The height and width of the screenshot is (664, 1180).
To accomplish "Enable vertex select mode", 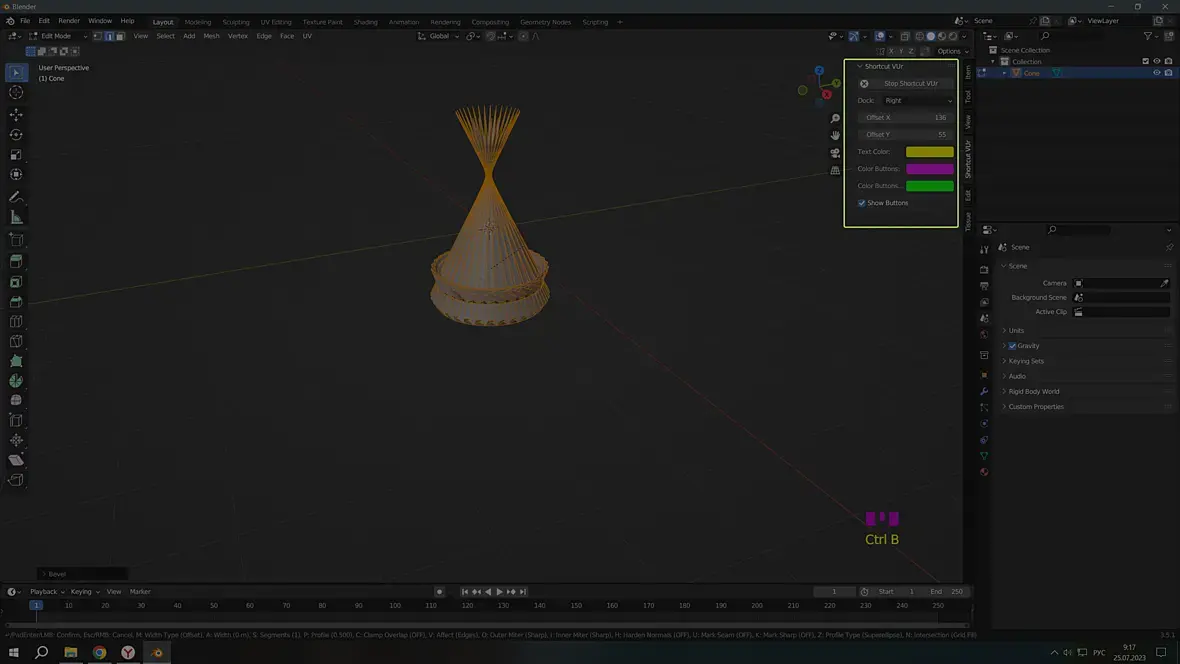I will click(98, 36).
